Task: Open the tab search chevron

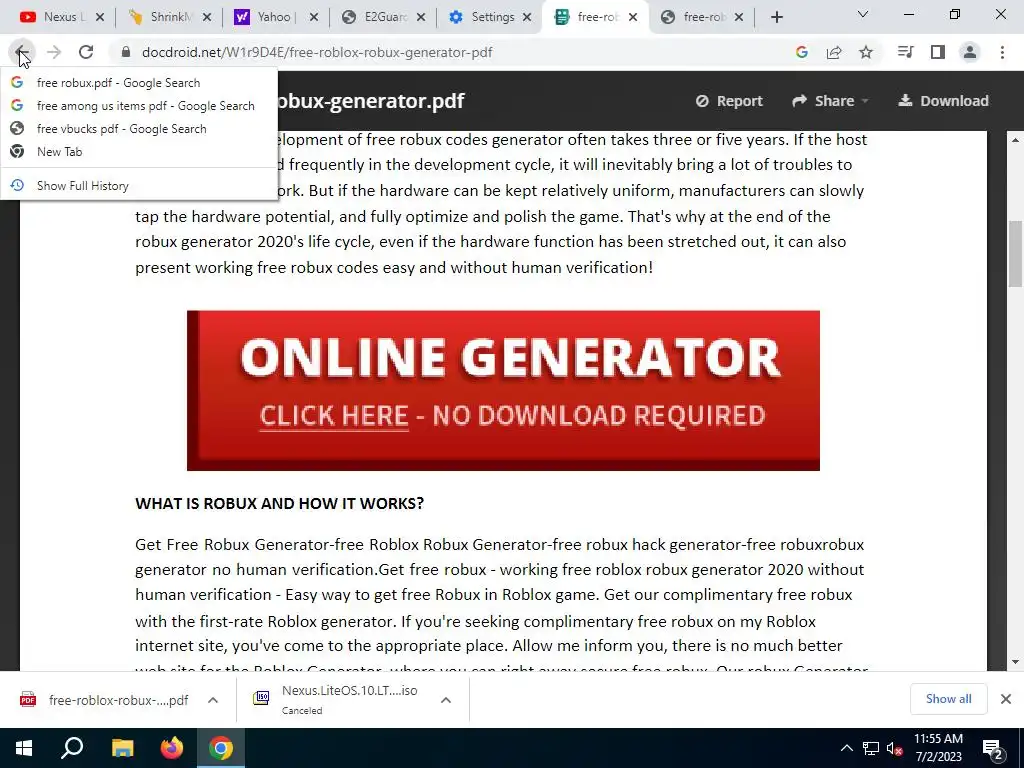Action: 863,14
